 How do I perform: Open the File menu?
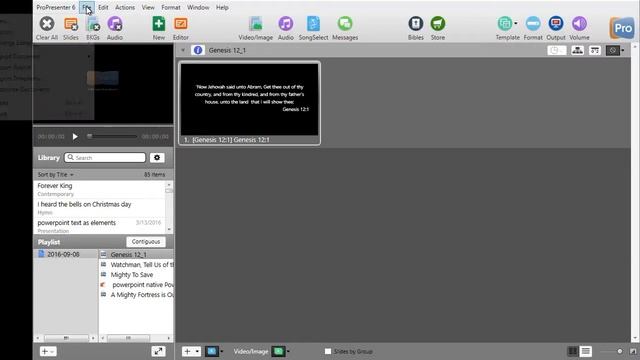pyautogui.click(x=87, y=7)
